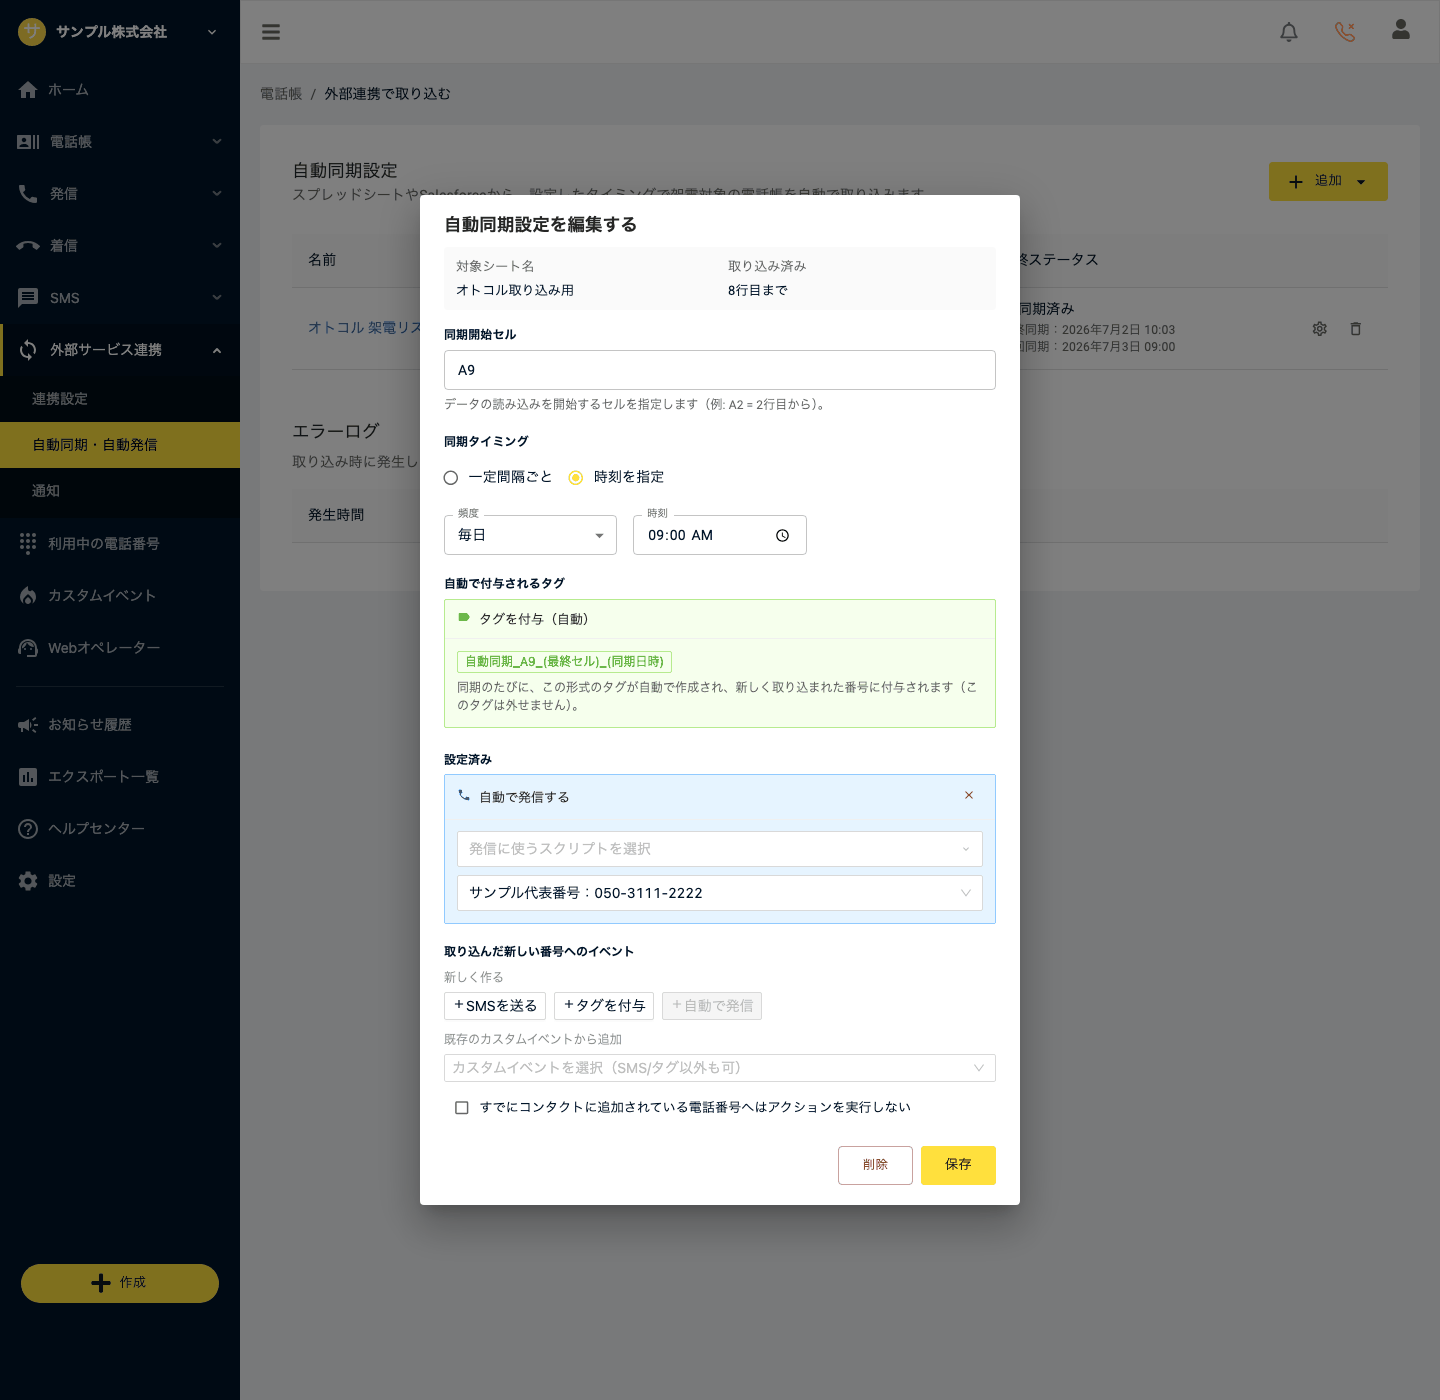The image size is (1440, 1400).
Task: Expand the サンプル株式会社 company switcher
Action: tap(212, 32)
